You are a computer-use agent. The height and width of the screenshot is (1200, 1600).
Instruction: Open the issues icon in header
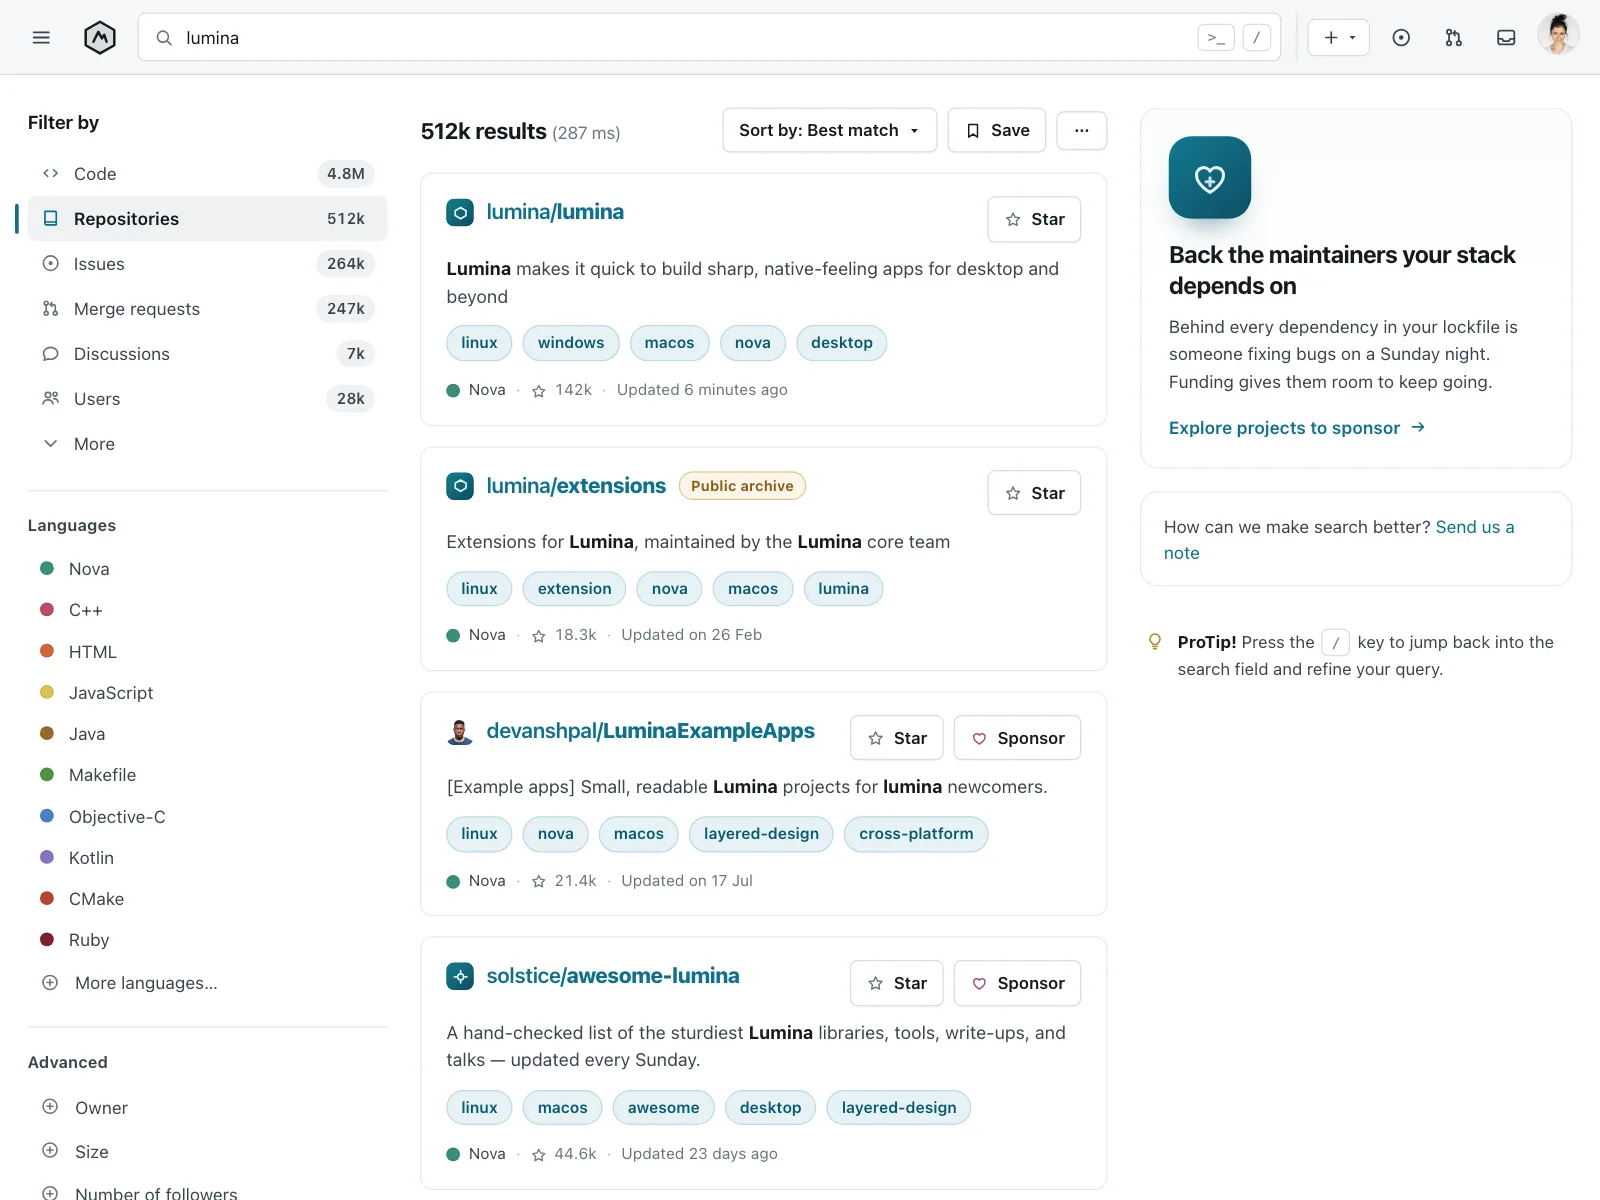(1401, 38)
